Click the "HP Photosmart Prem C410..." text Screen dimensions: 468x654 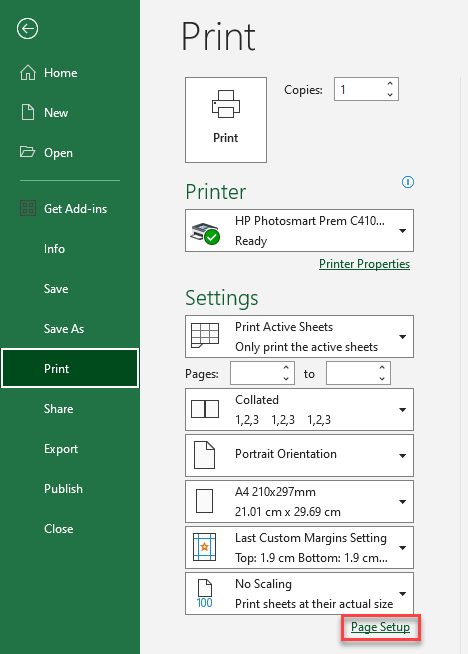(309, 221)
